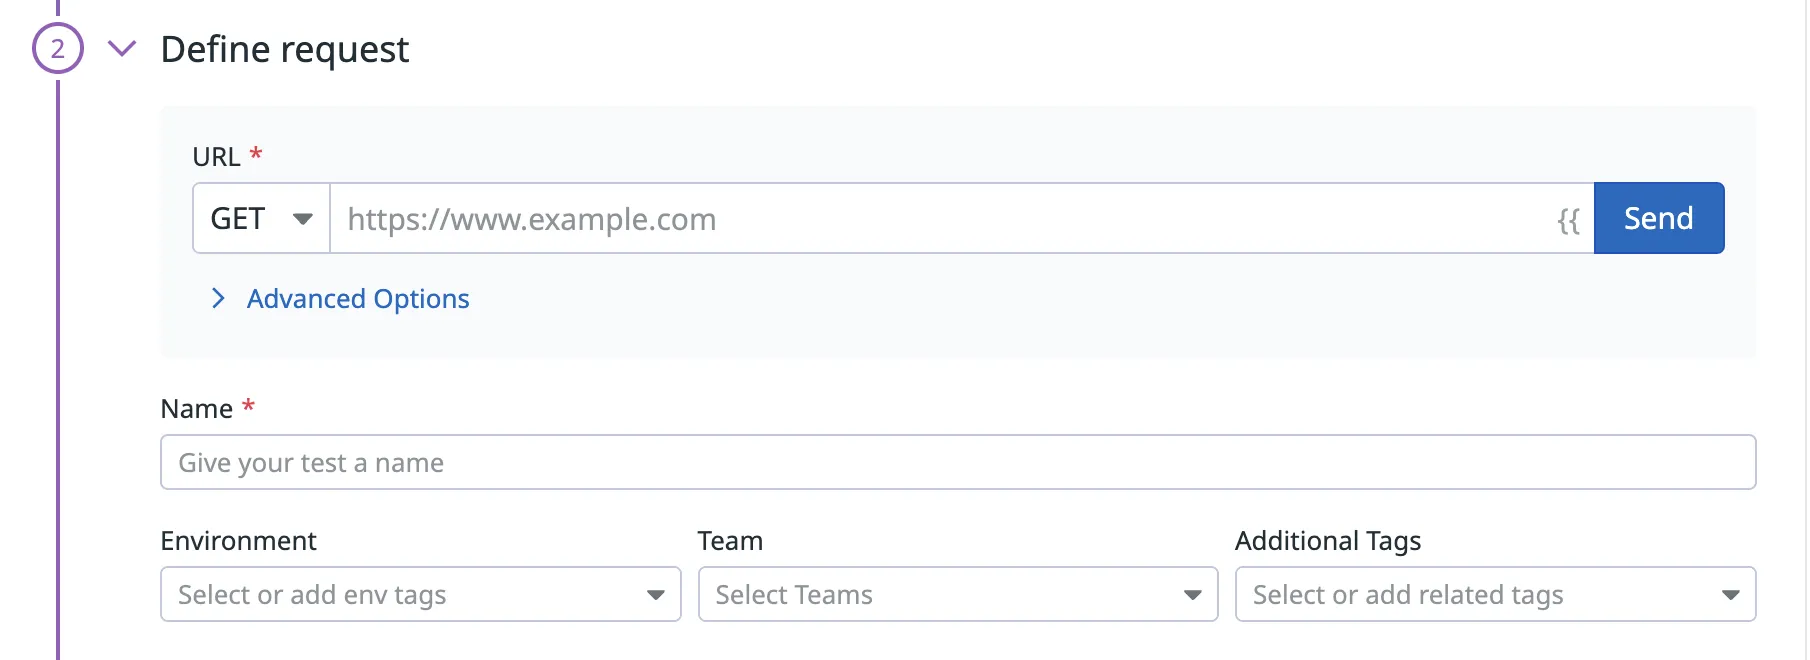
Task: Click the Environment field label
Action: 238,541
